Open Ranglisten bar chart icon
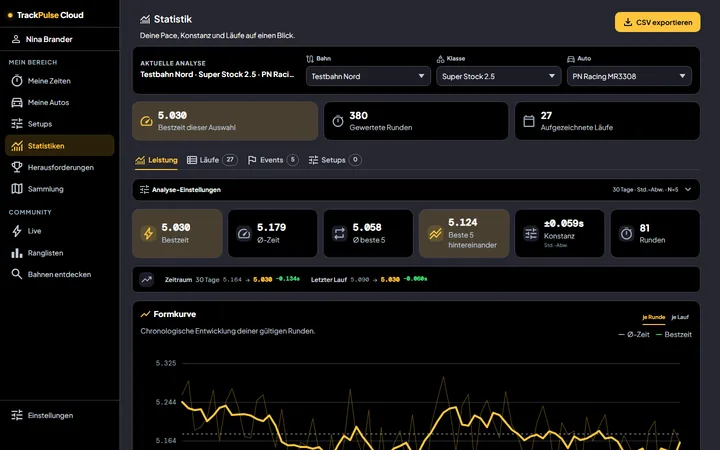The image size is (720, 450). [x=17, y=253]
